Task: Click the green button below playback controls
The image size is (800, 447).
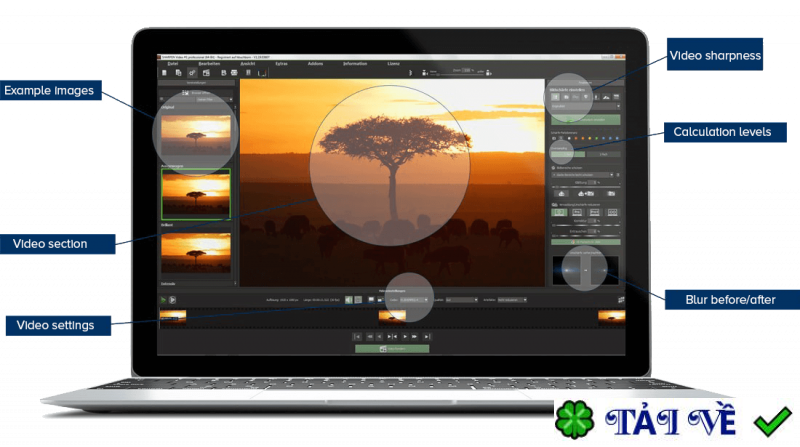Action: pos(392,349)
